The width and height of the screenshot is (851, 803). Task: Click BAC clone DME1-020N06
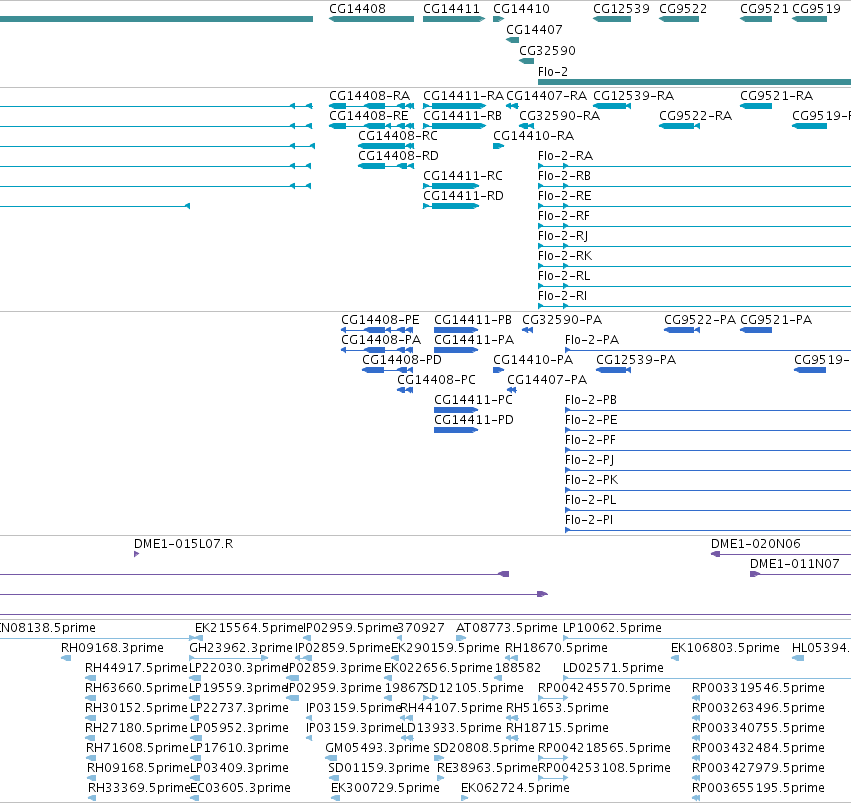coord(755,544)
